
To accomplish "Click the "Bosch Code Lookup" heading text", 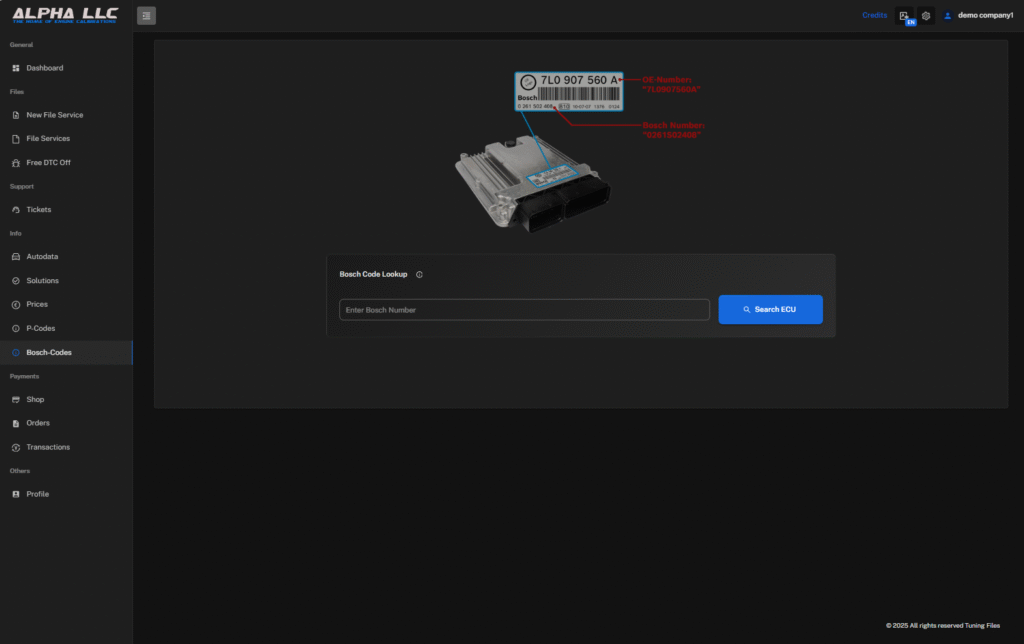I will point(373,274).
